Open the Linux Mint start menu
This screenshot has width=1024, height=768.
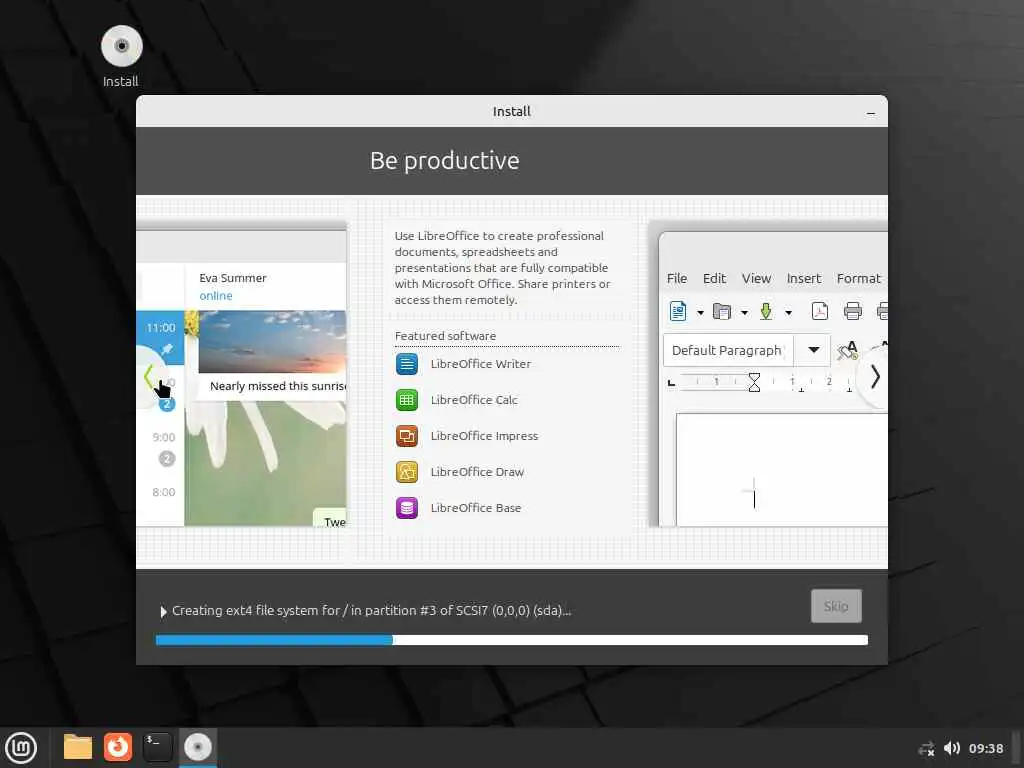(22, 748)
